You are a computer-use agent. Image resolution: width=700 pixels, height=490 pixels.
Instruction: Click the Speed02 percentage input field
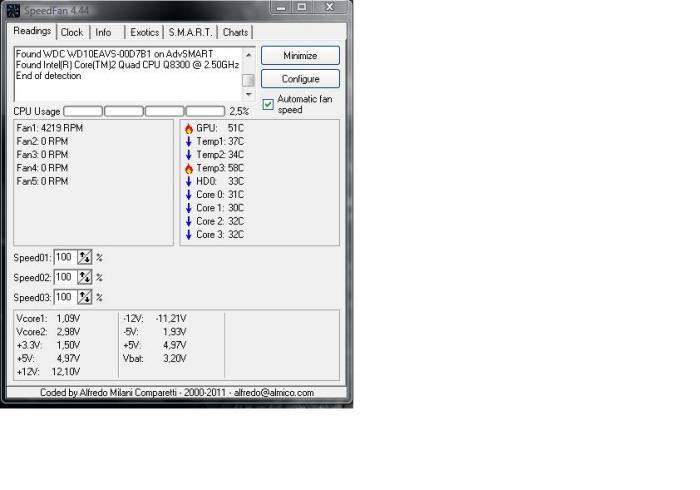pyautogui.click(x=66, y=277)
